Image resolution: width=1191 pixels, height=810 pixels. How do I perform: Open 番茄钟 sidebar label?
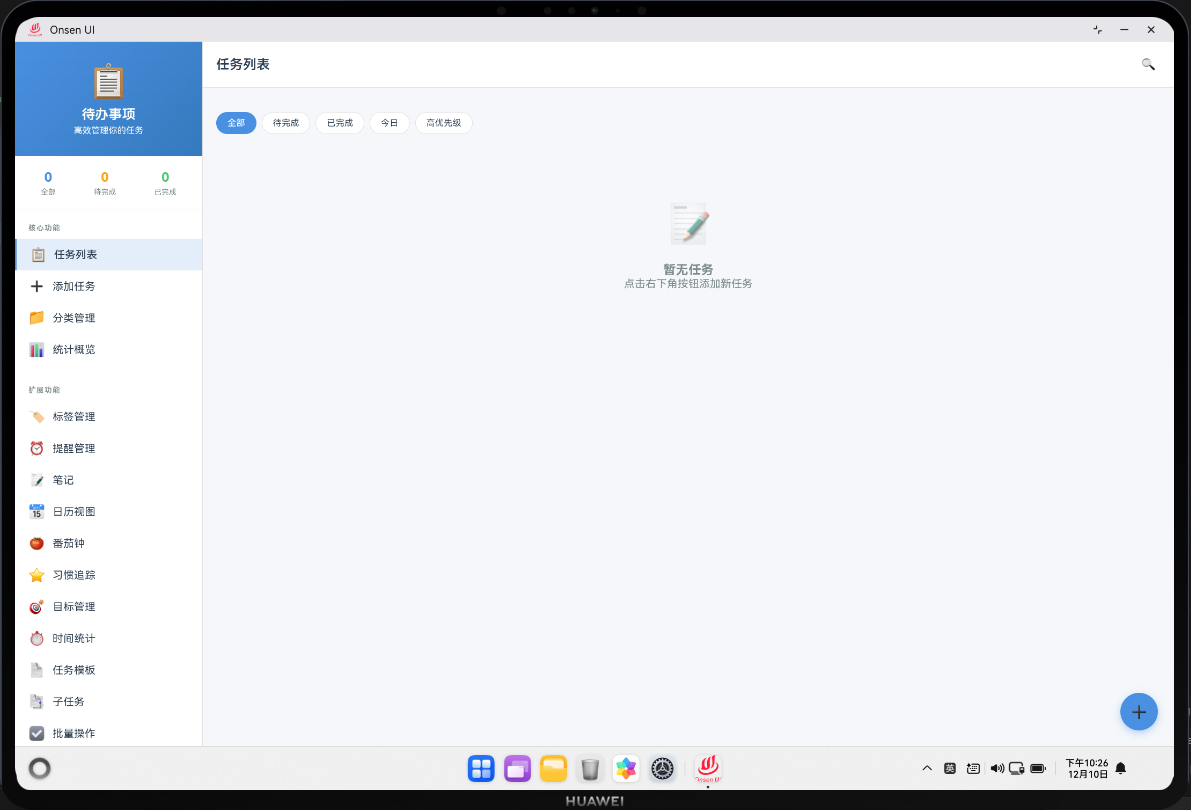(68, 543)
